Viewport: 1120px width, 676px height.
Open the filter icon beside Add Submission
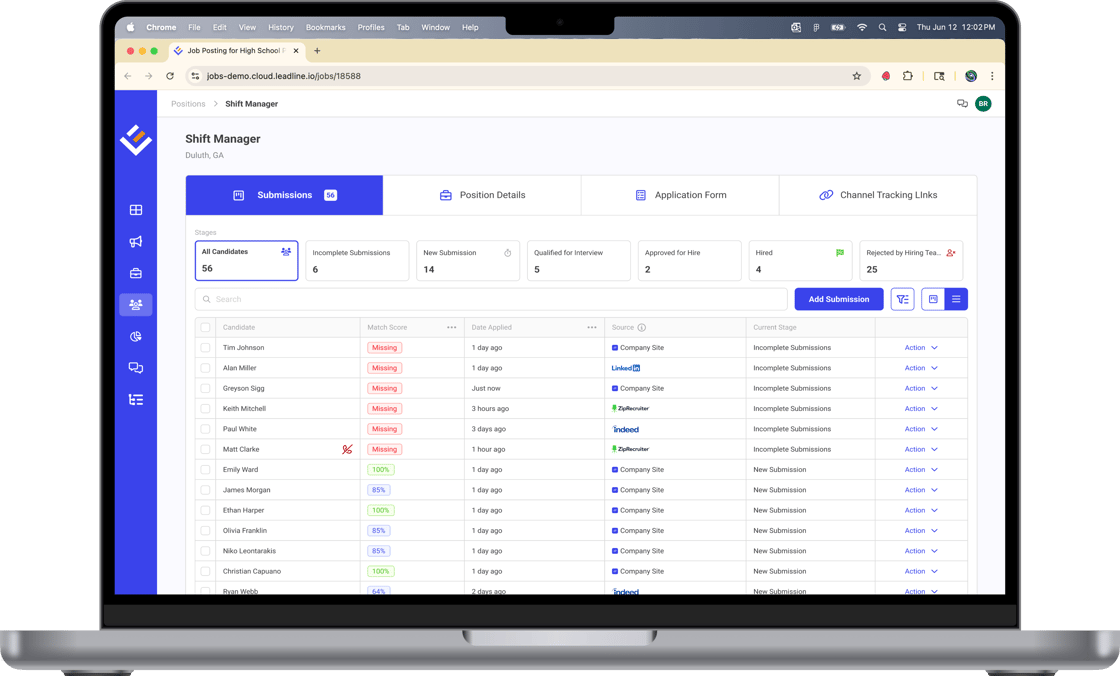coord(903,299)
